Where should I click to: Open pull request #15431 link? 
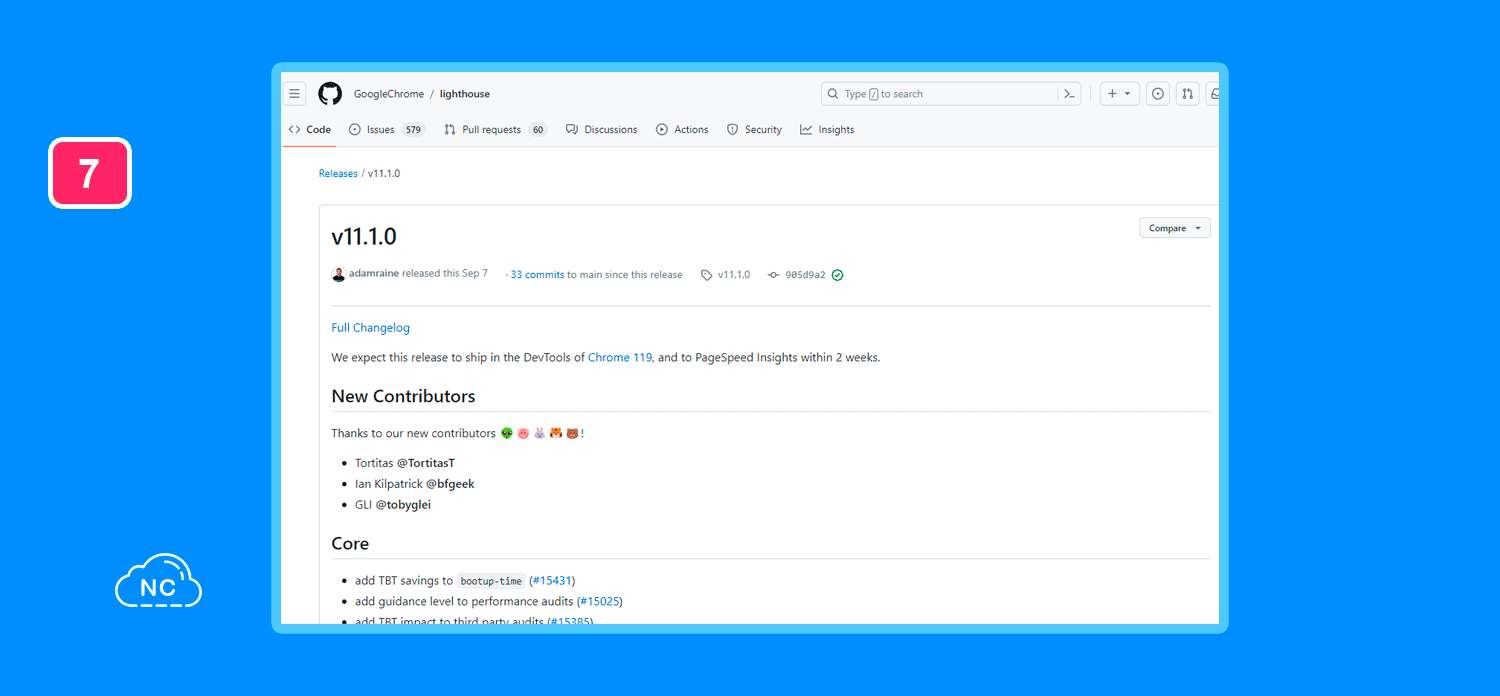(x=552, y=581)
